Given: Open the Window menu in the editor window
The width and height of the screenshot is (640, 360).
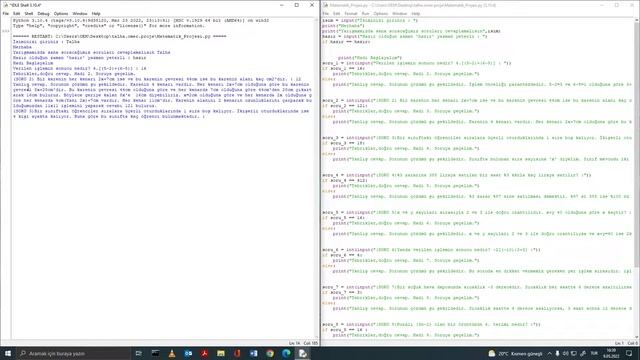Looking at the screenshot, I should (400, 13).
